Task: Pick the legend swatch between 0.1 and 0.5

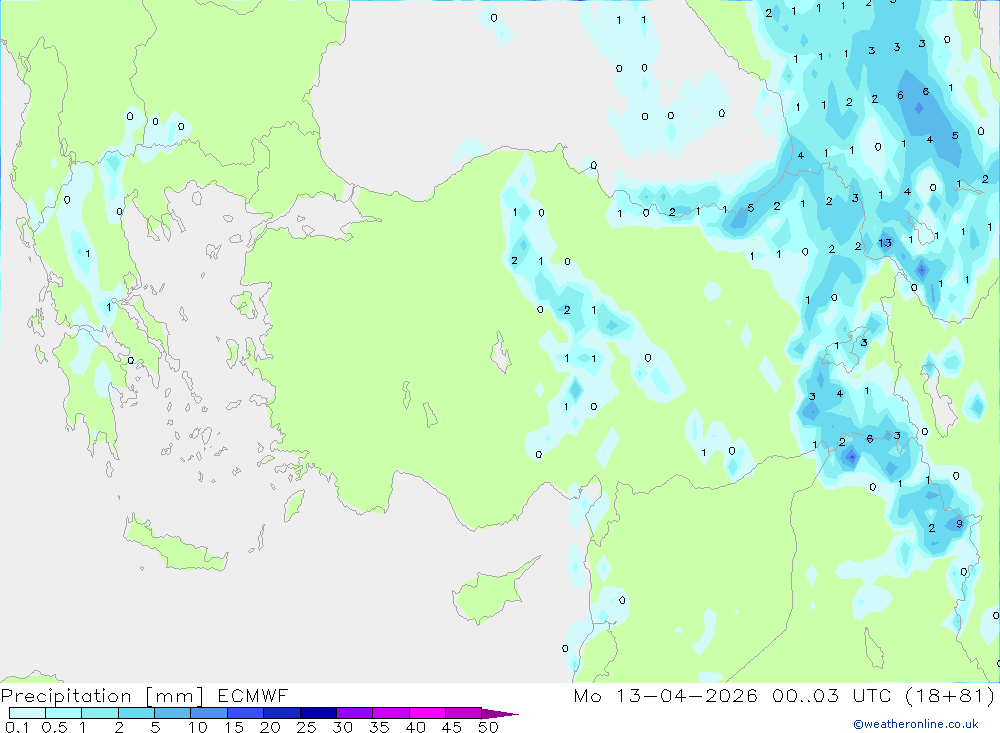Action: pyautogui.click(x=27, y=713)
